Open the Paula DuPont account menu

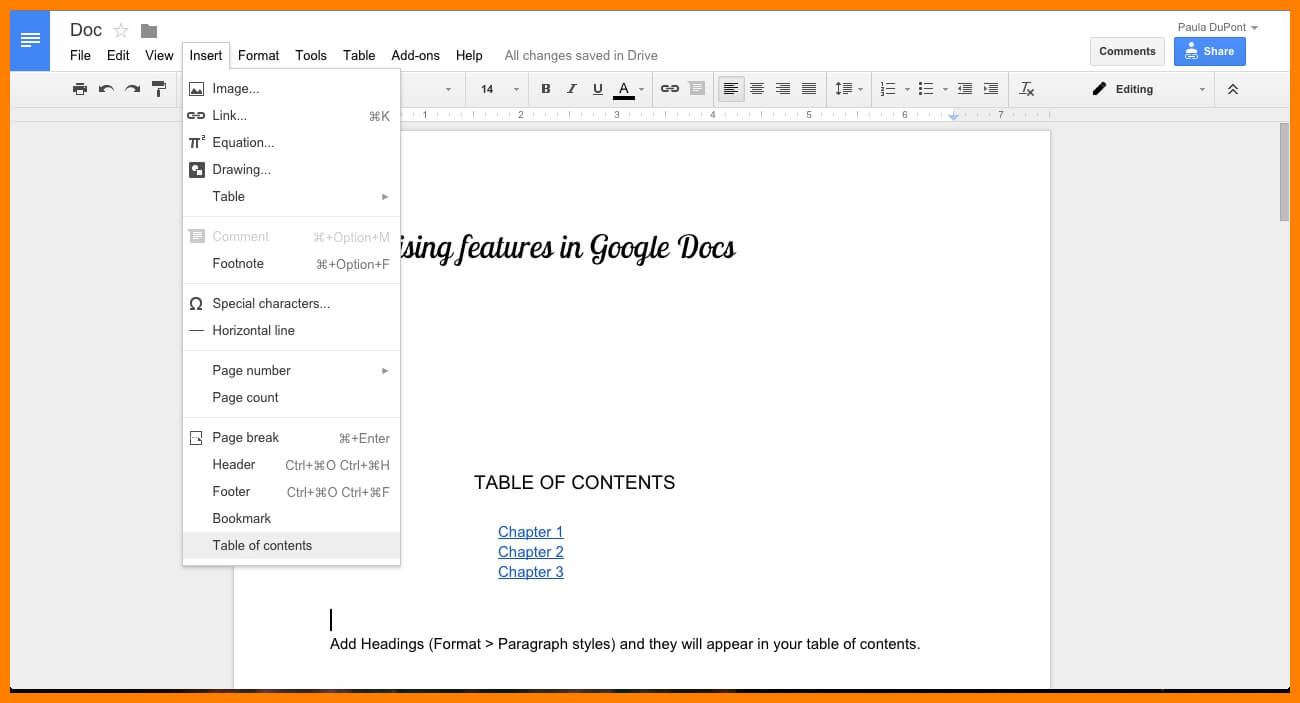click(x=1218, y=27)
